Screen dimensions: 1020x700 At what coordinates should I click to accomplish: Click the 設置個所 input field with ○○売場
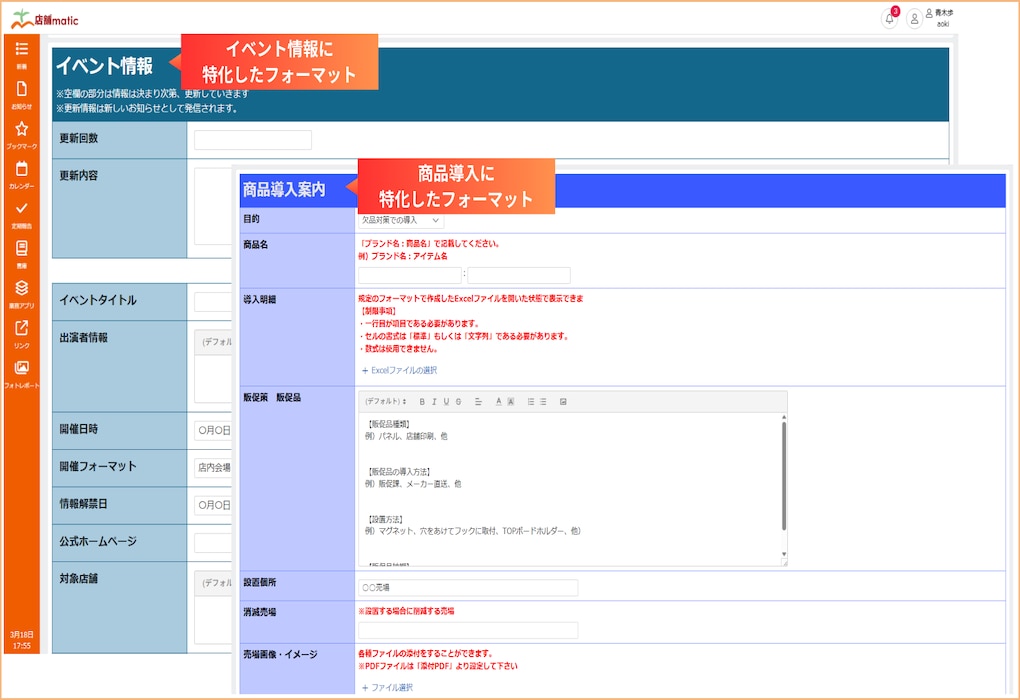467,588
